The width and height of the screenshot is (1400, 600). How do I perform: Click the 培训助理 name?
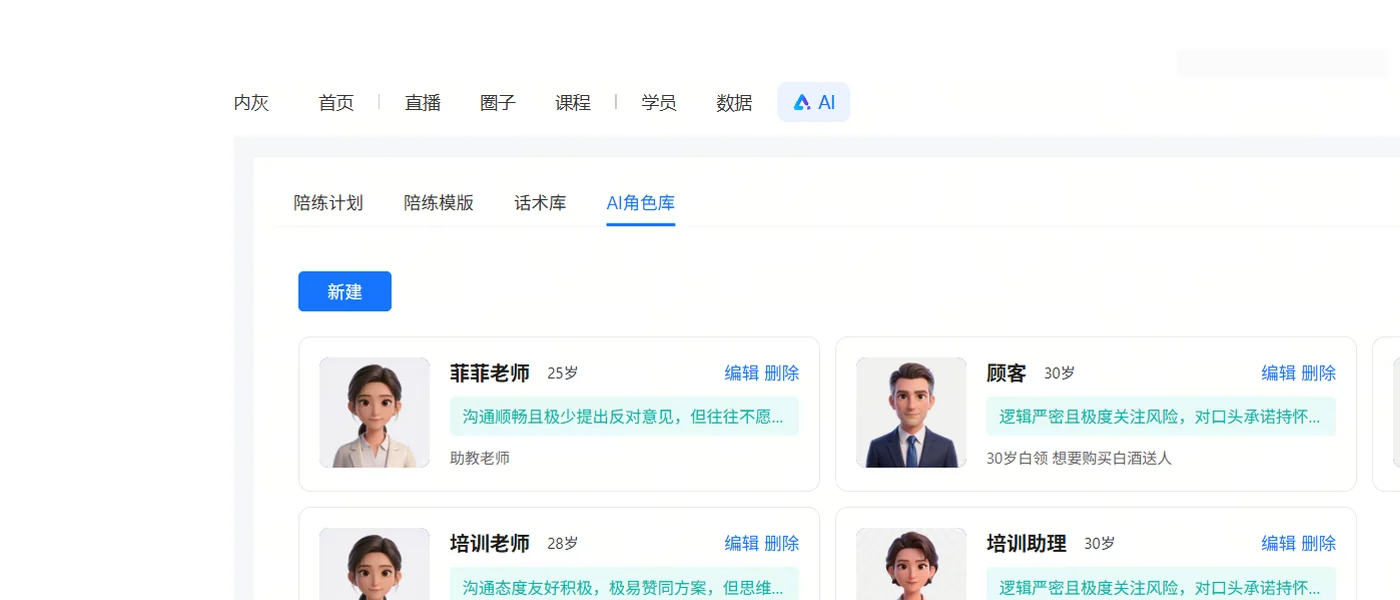pos(1027,543)
